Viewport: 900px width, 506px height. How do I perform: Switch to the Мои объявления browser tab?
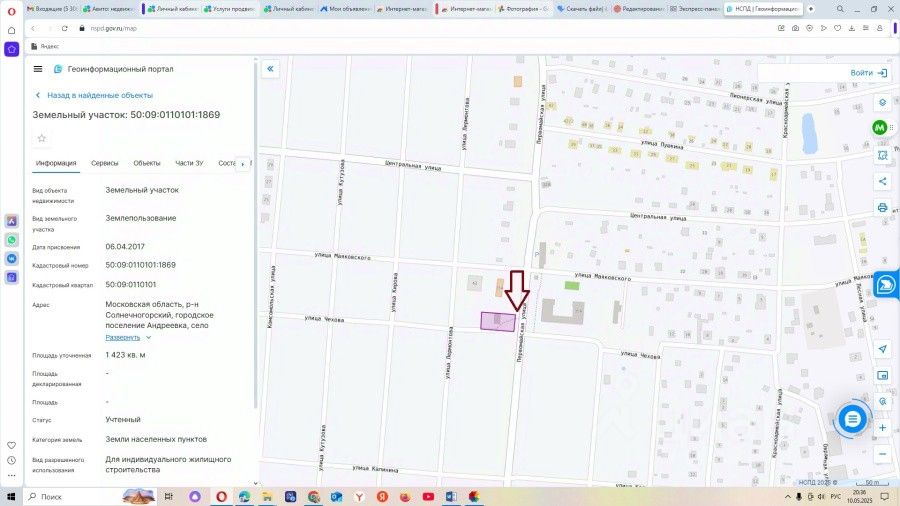(x=346, y=9)
